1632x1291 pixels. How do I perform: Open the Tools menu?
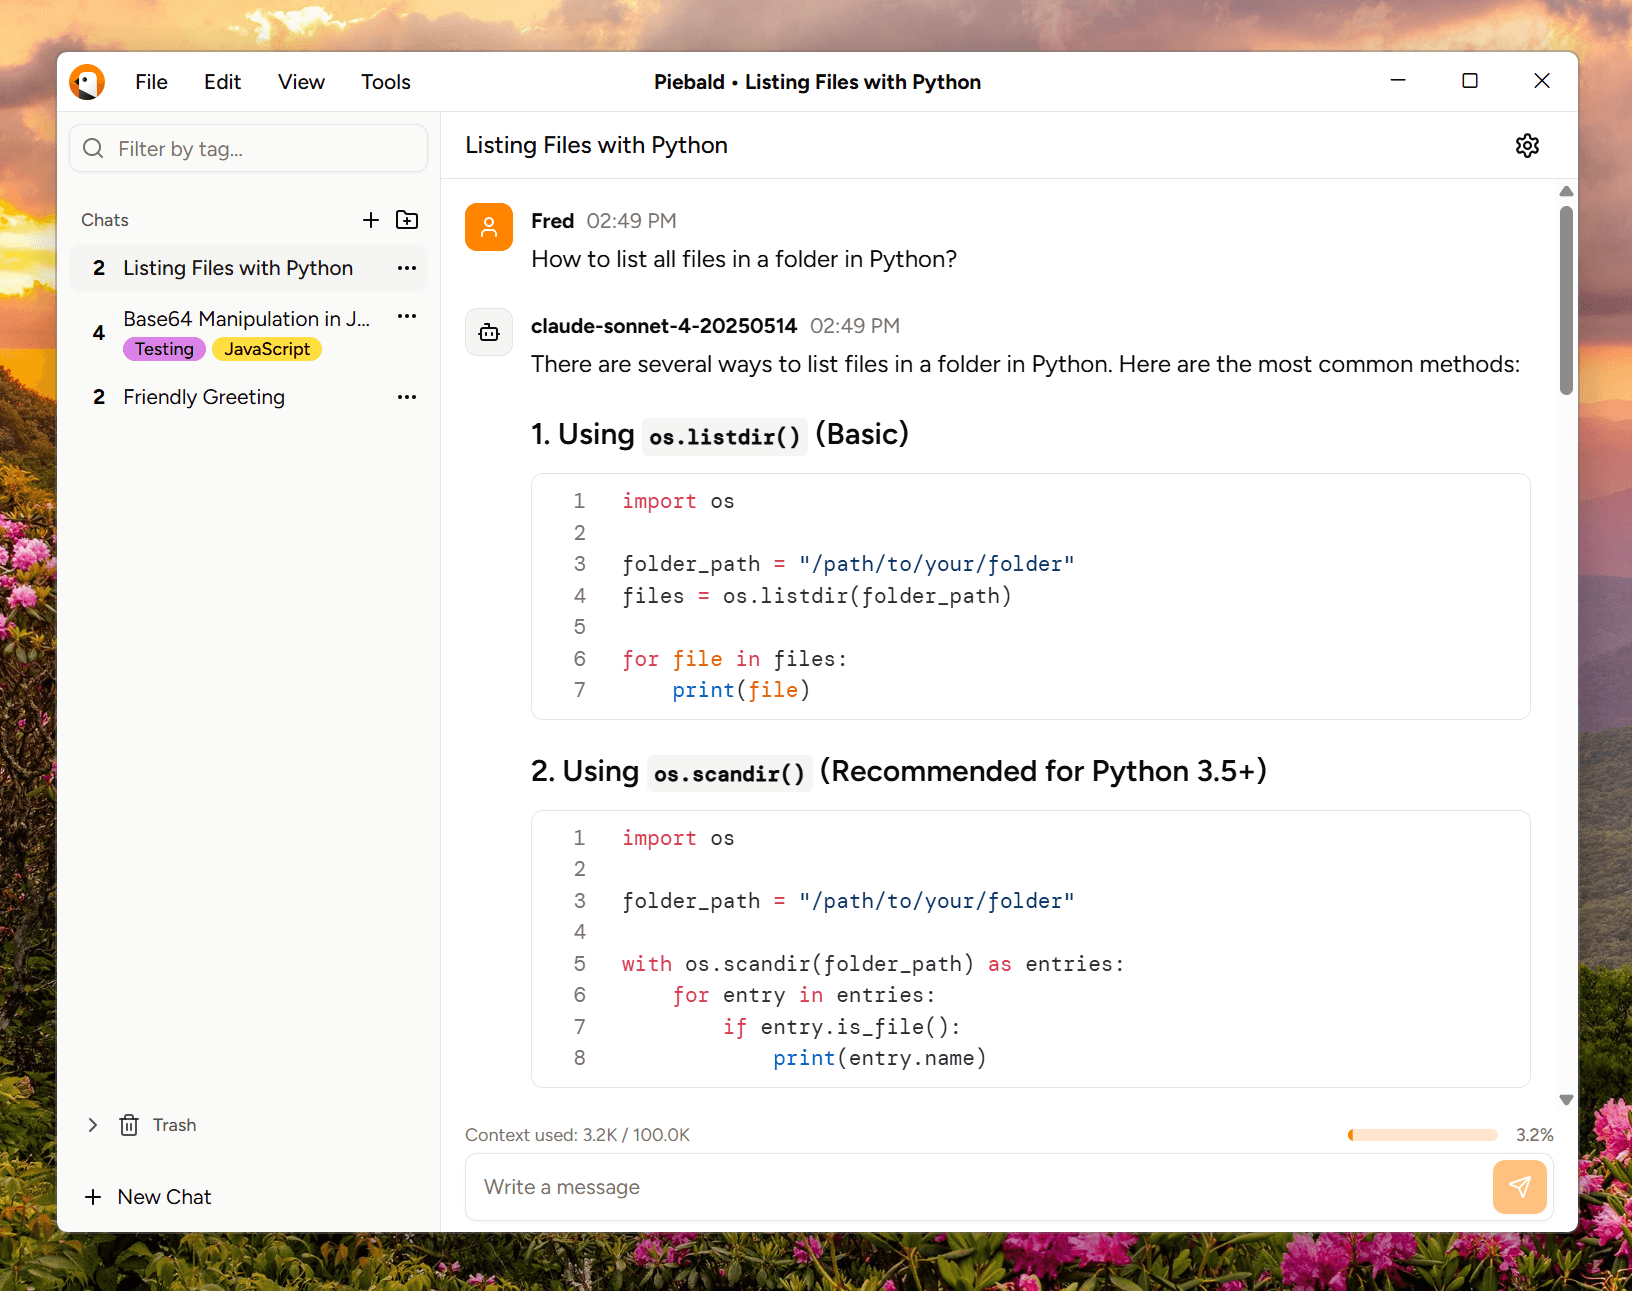click(x=386, y=82)
